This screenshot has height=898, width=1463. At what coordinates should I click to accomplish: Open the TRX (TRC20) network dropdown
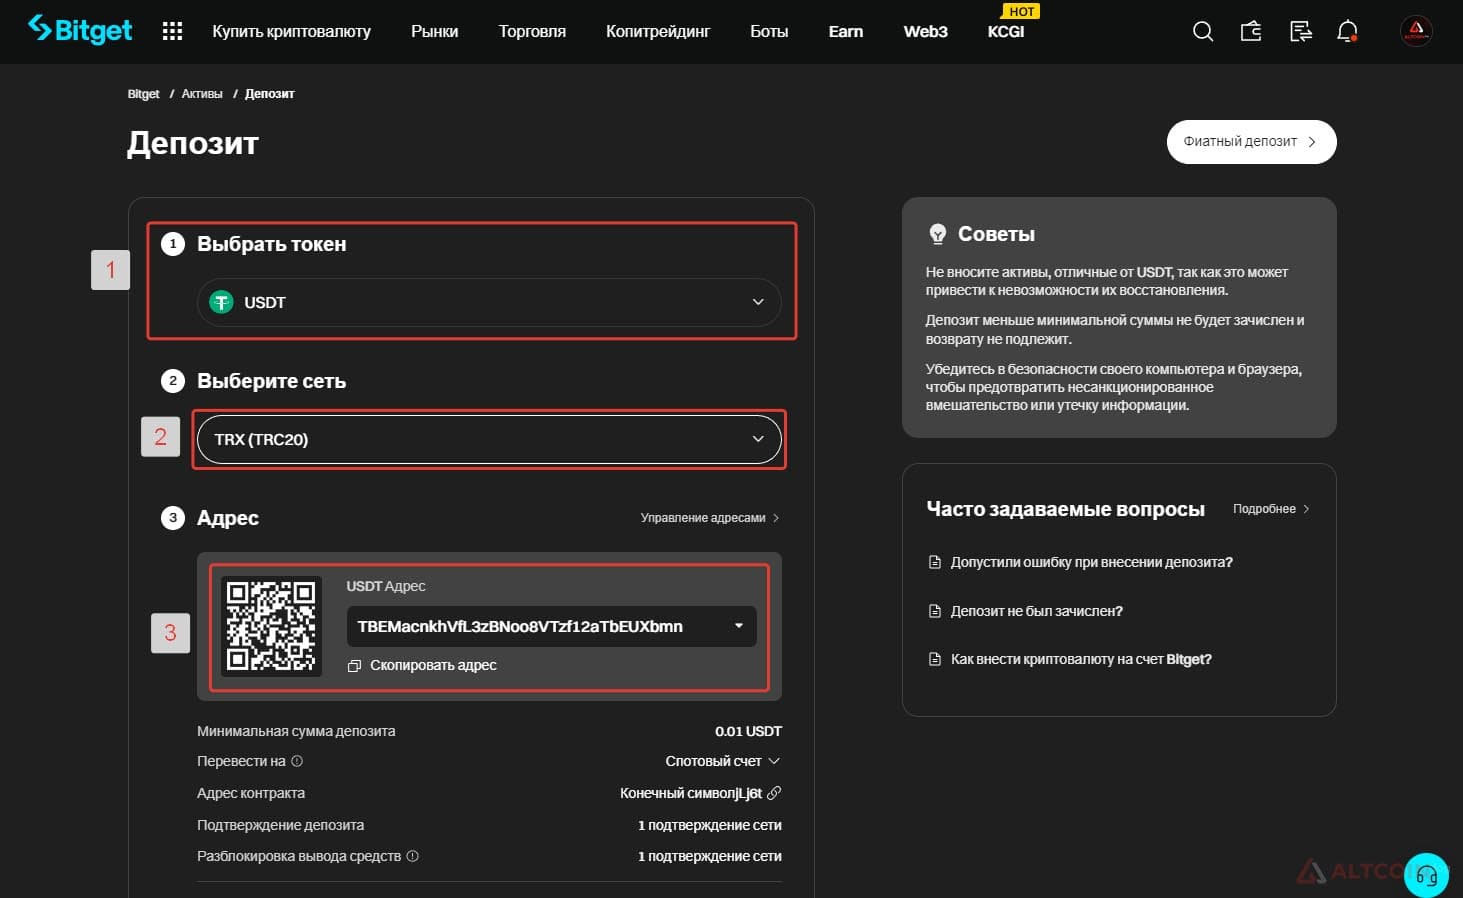489,439
